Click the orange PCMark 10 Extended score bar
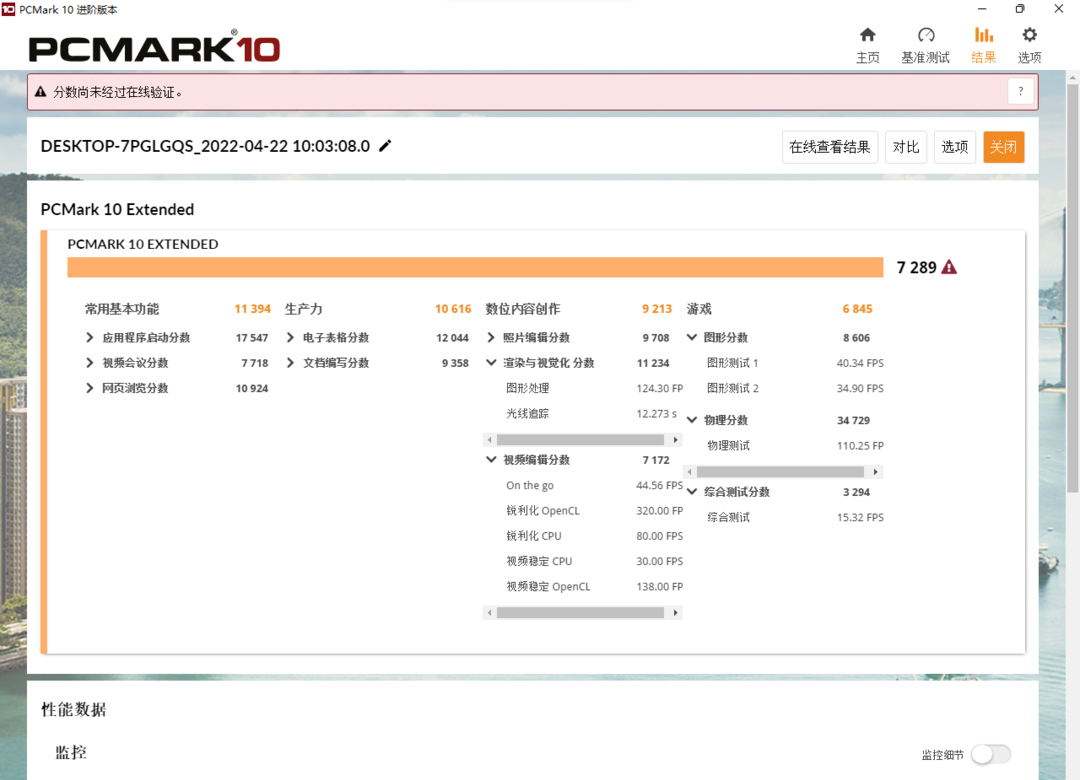1080x780 pixels. (x=475, y=267)
